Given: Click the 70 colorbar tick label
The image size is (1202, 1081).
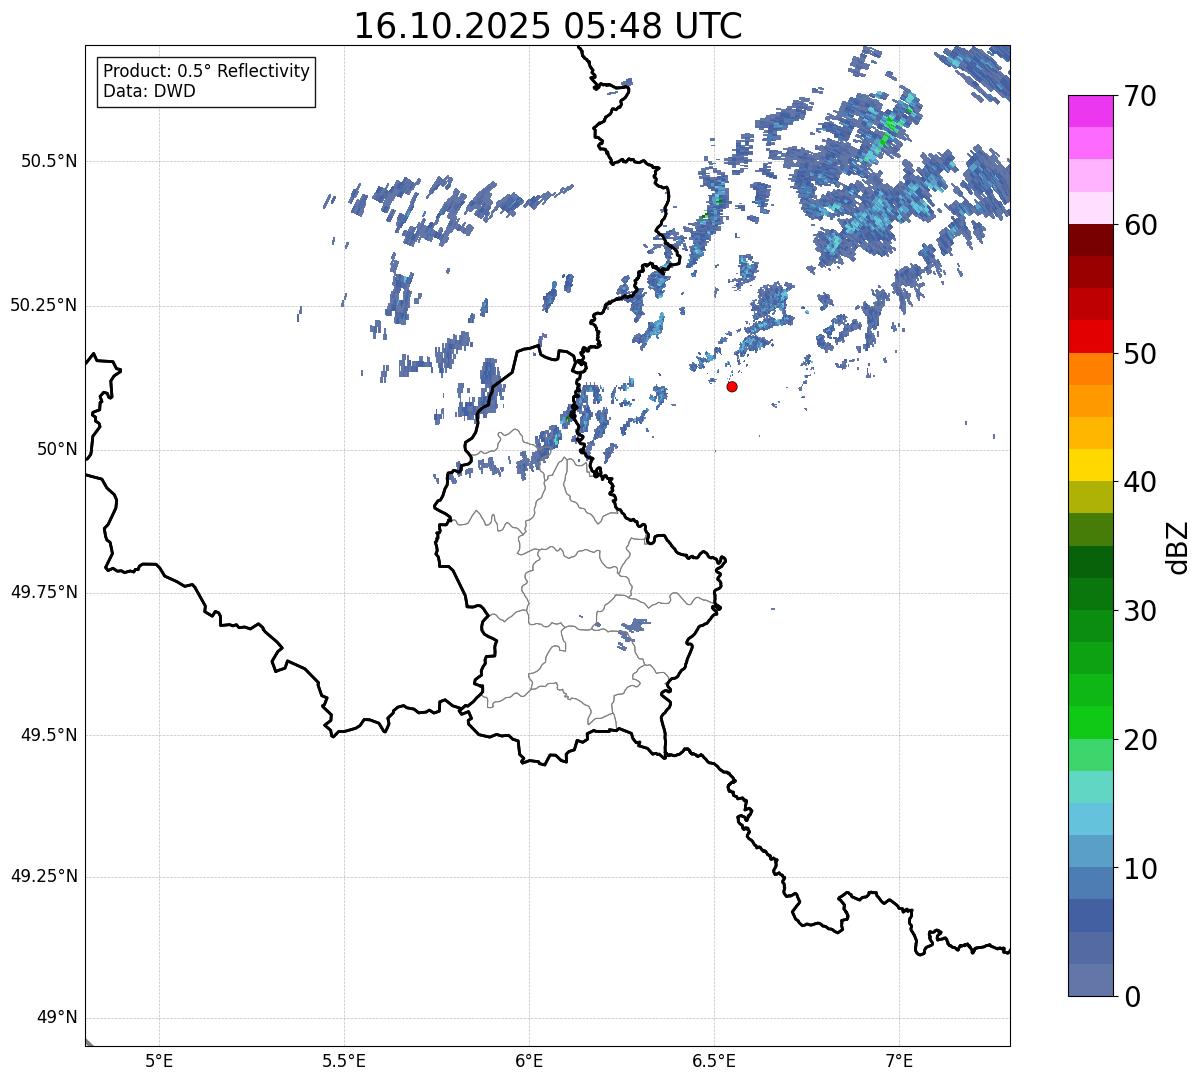Looking at the screenshot, I should click(1140, 96).
